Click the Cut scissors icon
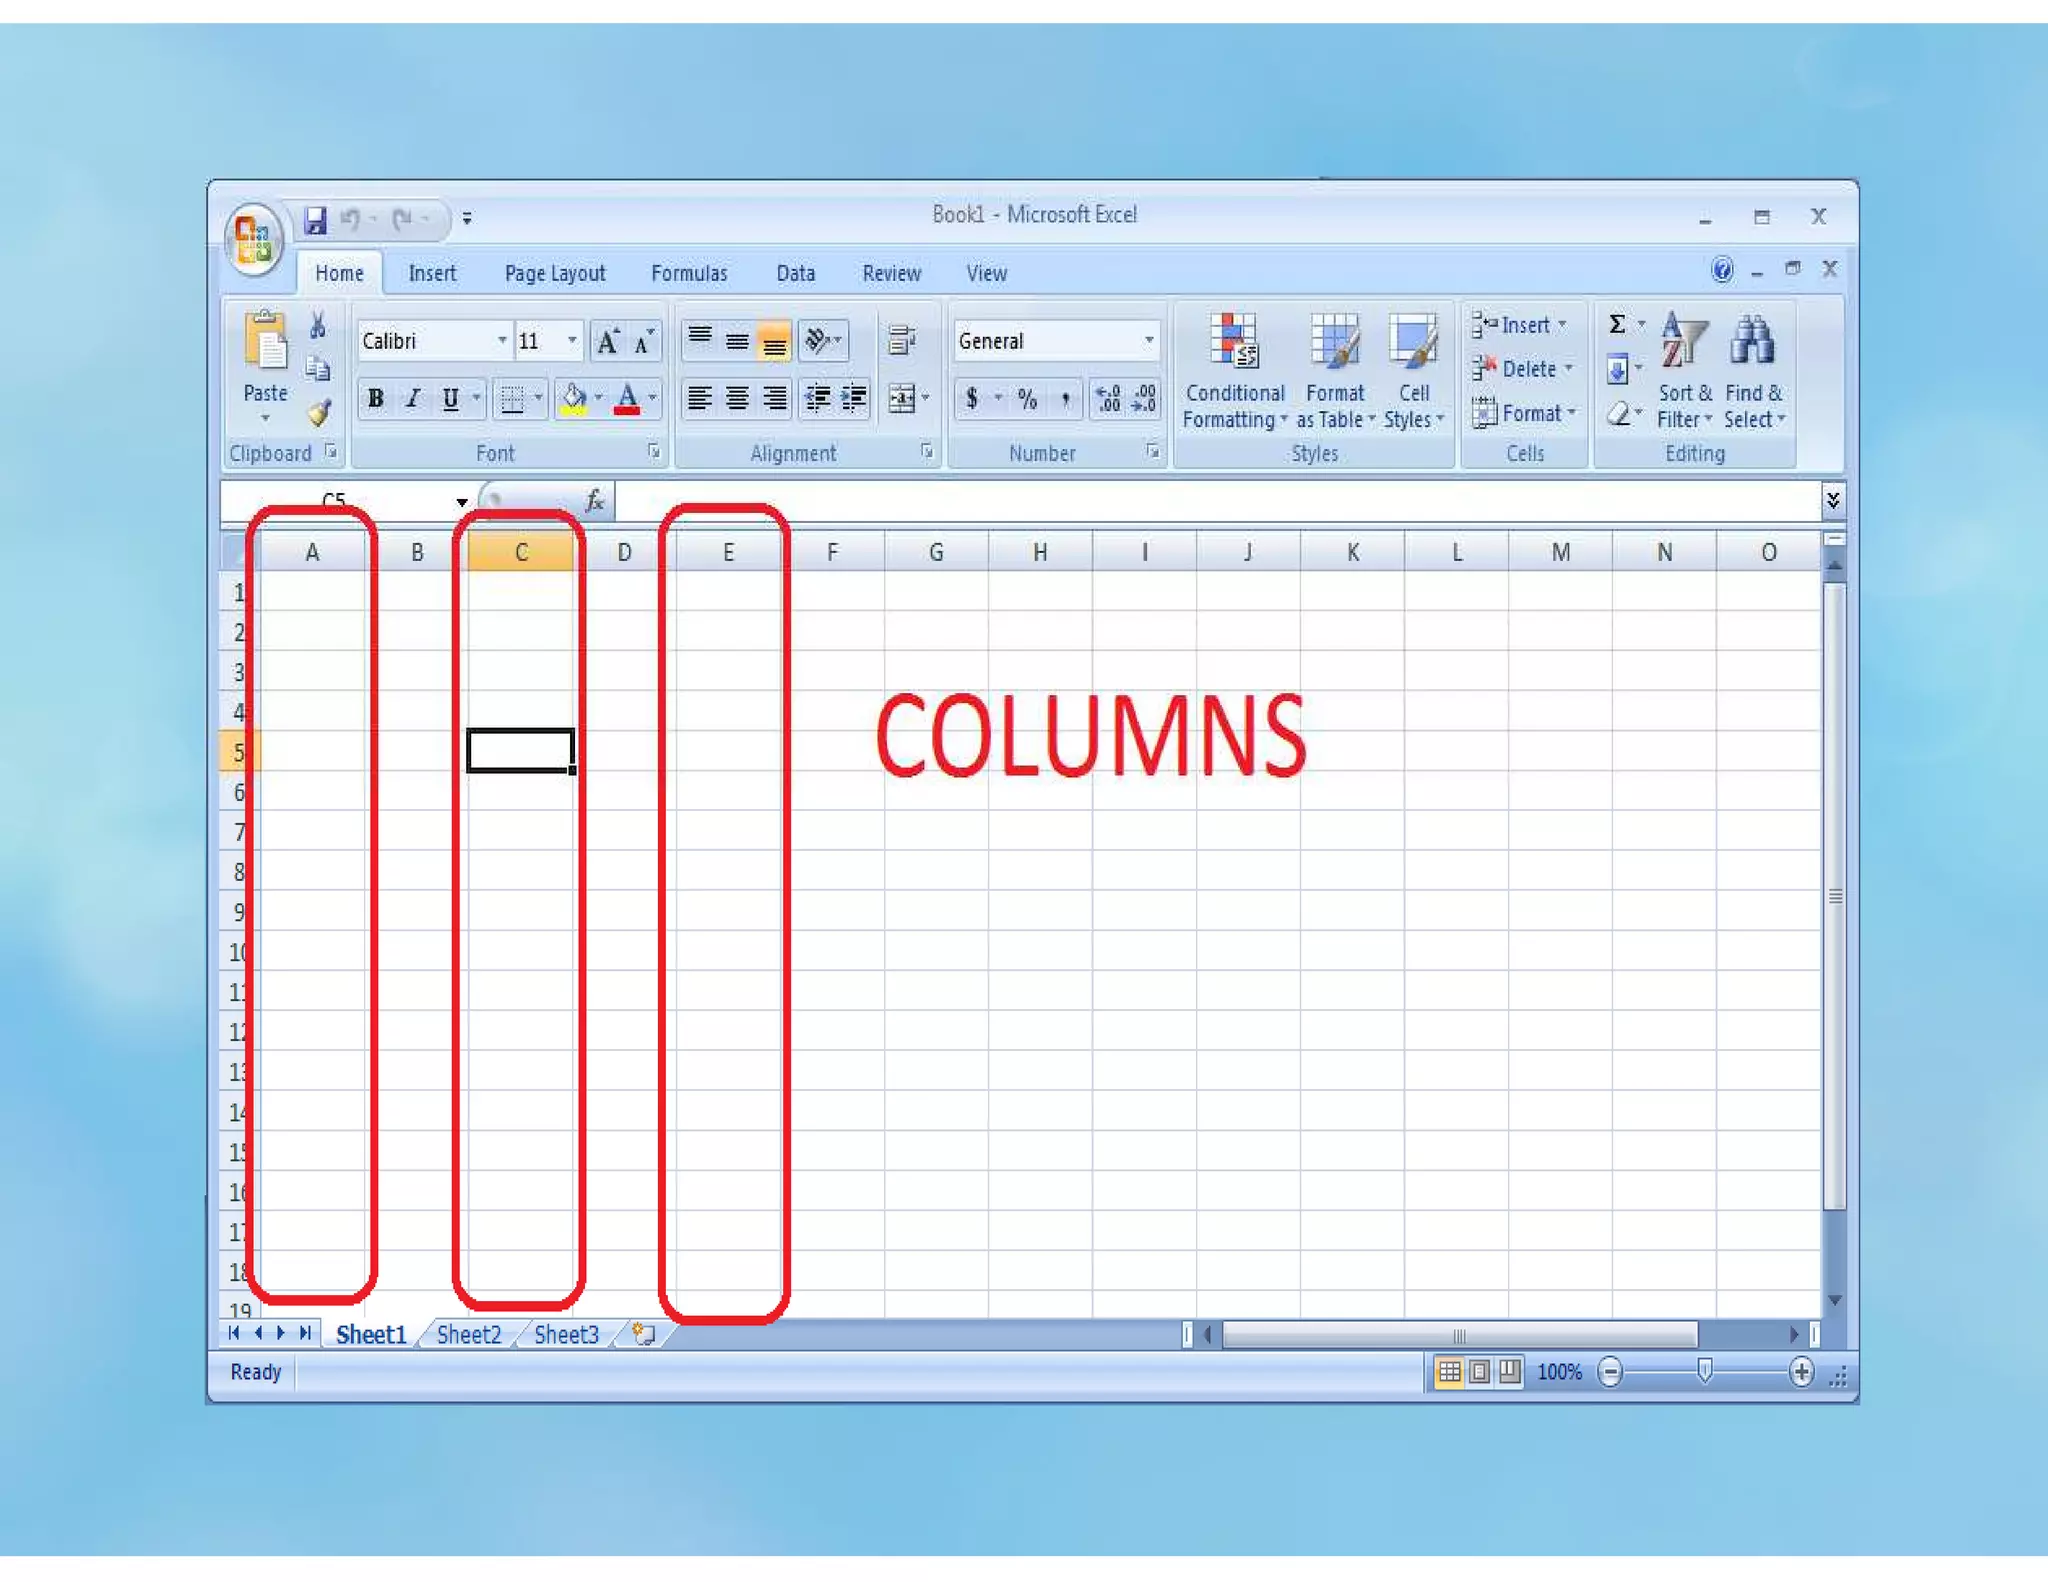2048x1582 pixels. 318,325
